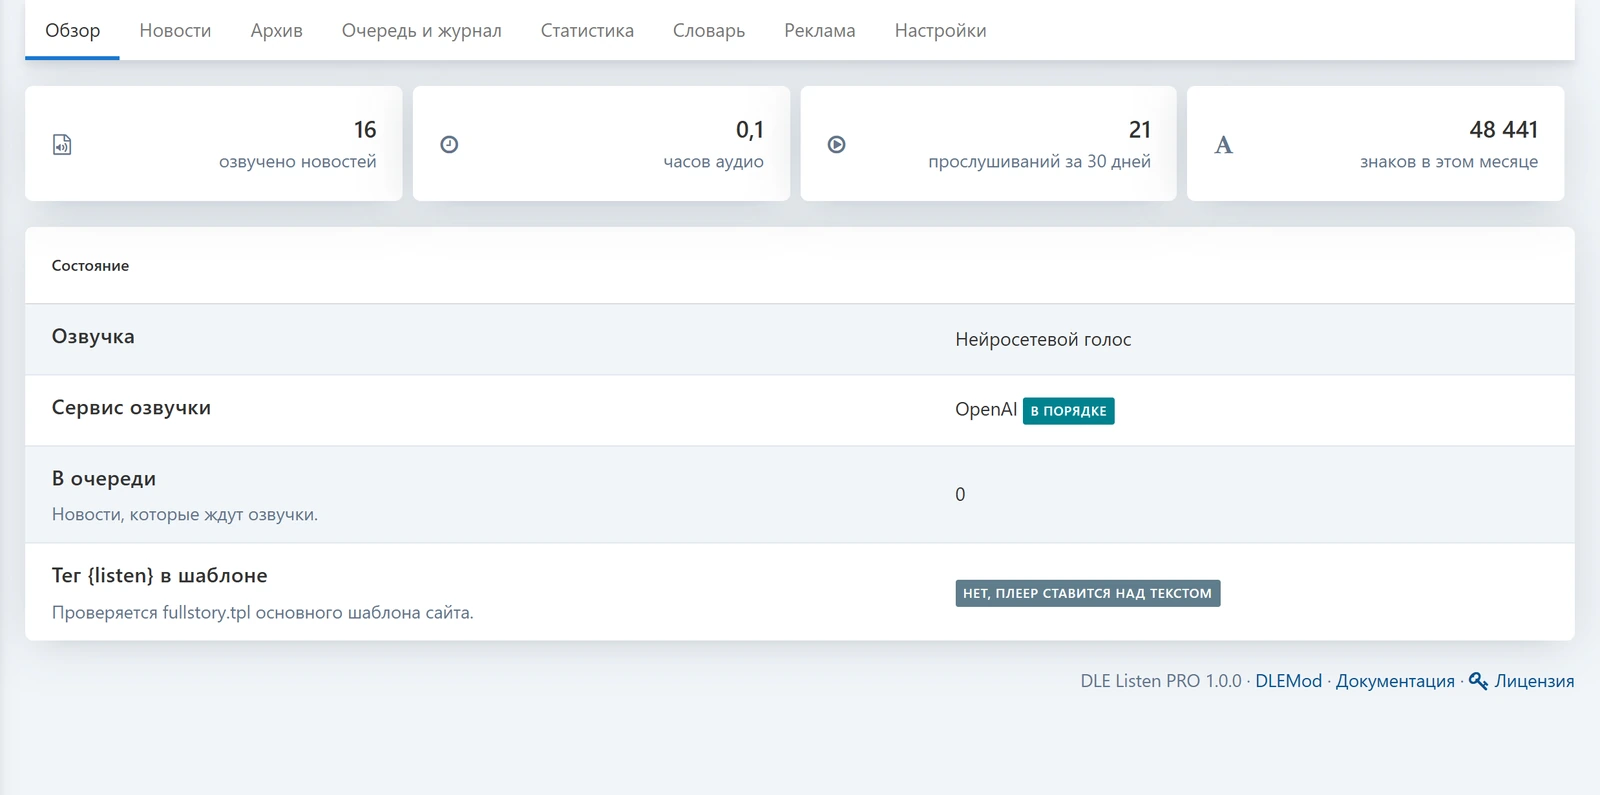
Task: Click the Состояние panel heading
Action: click(x=90, y=266)
